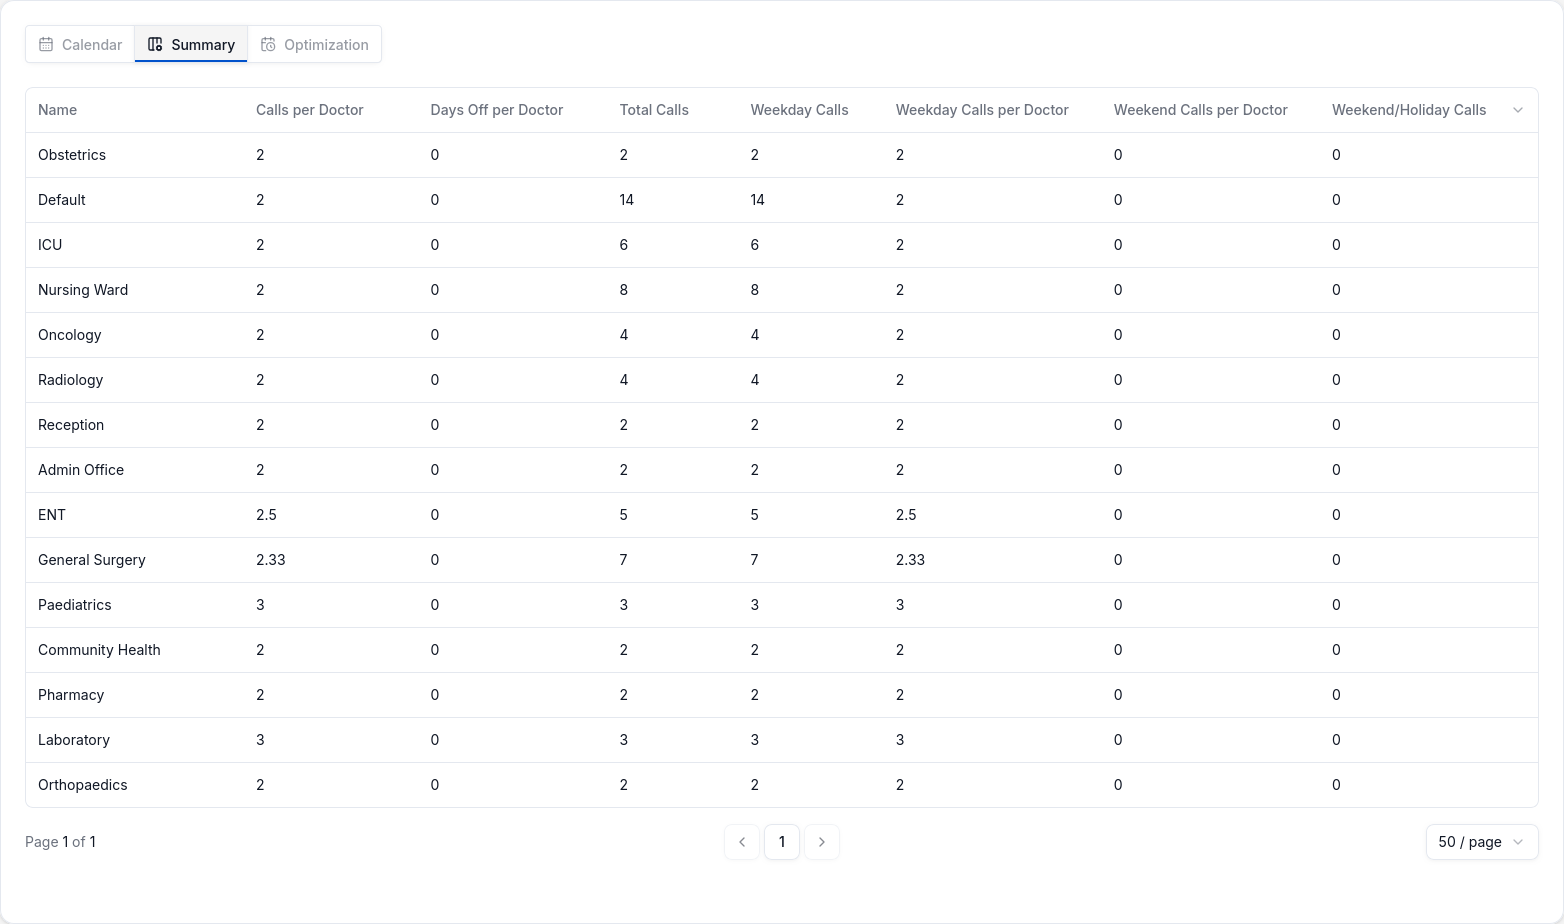Expand column options chevron in header
Viewport: 1564px width, 924px height.
[1518, 110]
